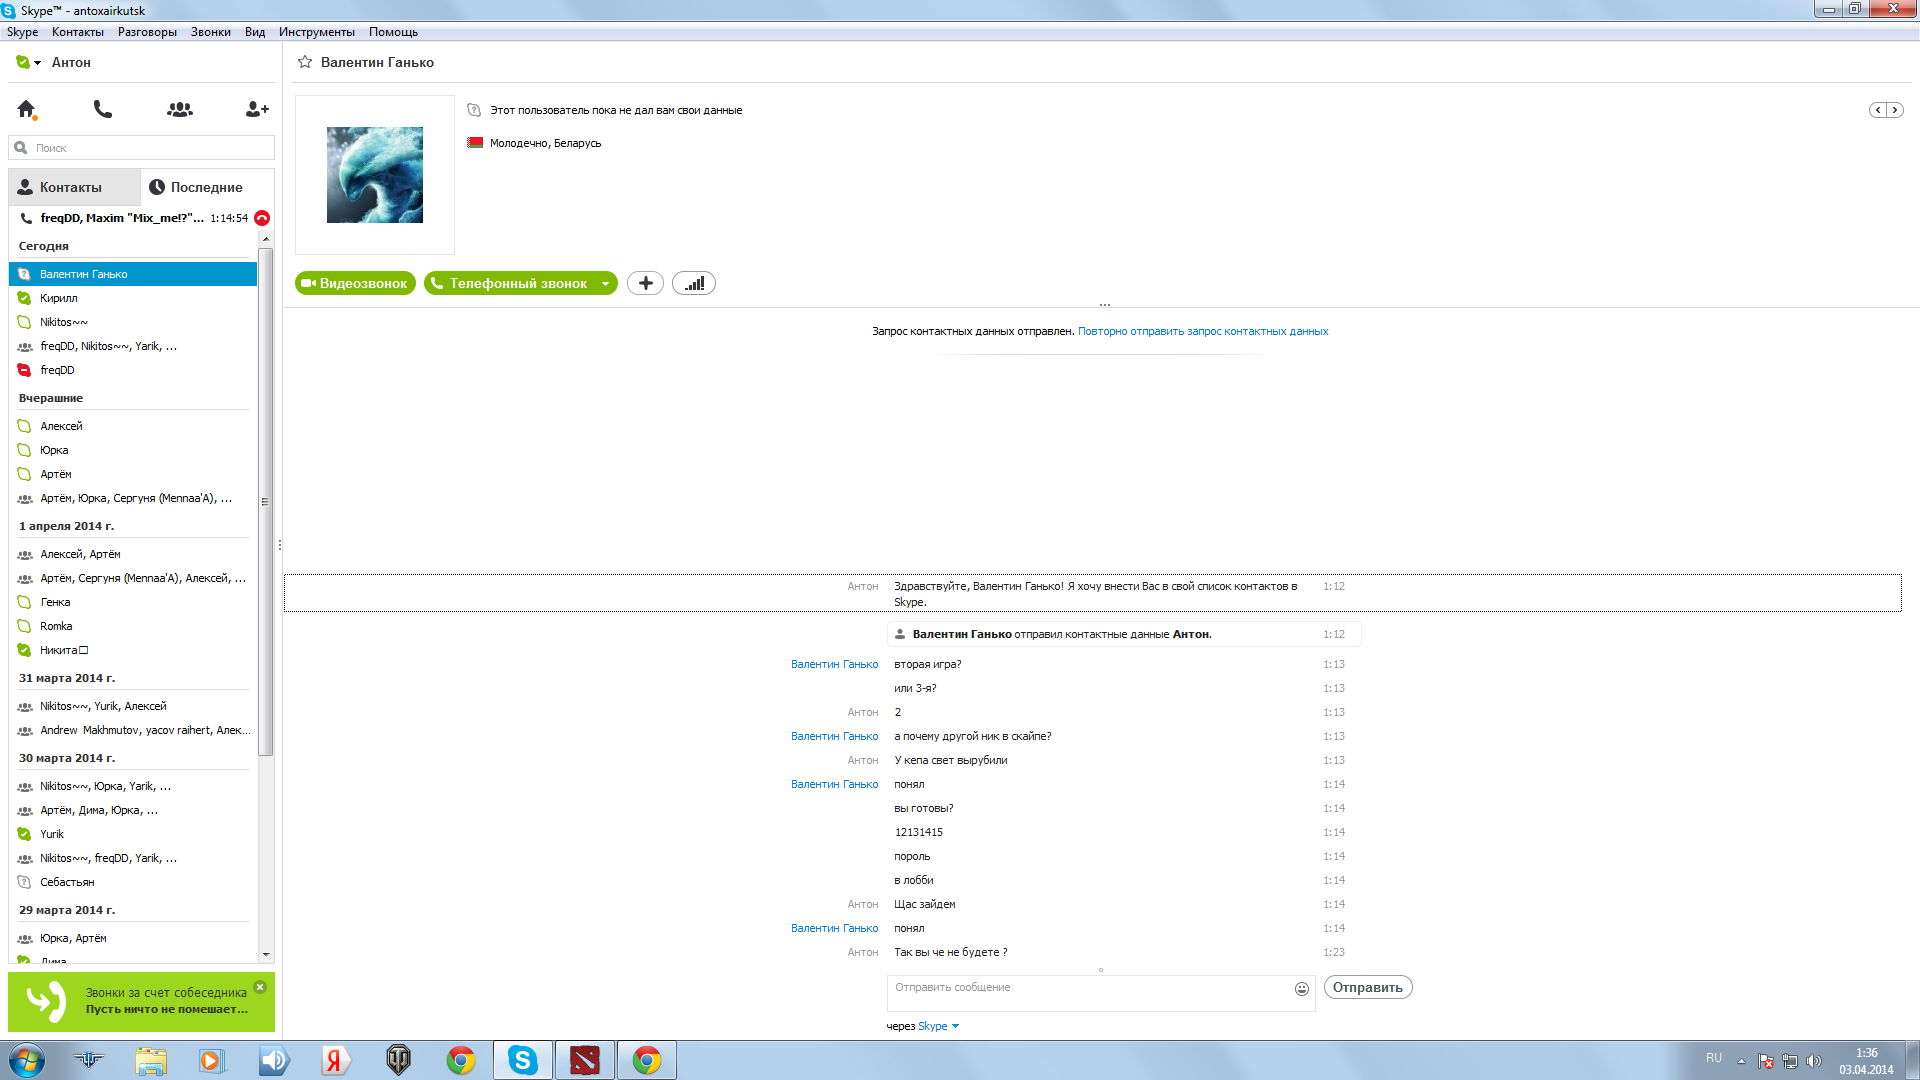1920x1080 pixels.
Task: Open Разговоры menu
Action: coord(147,32)
